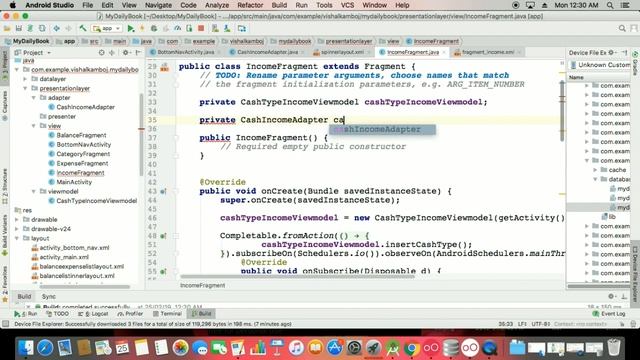Click the Debug app bug icon
The height and width of the screenshot is (360, 640).
click(154, 29)
